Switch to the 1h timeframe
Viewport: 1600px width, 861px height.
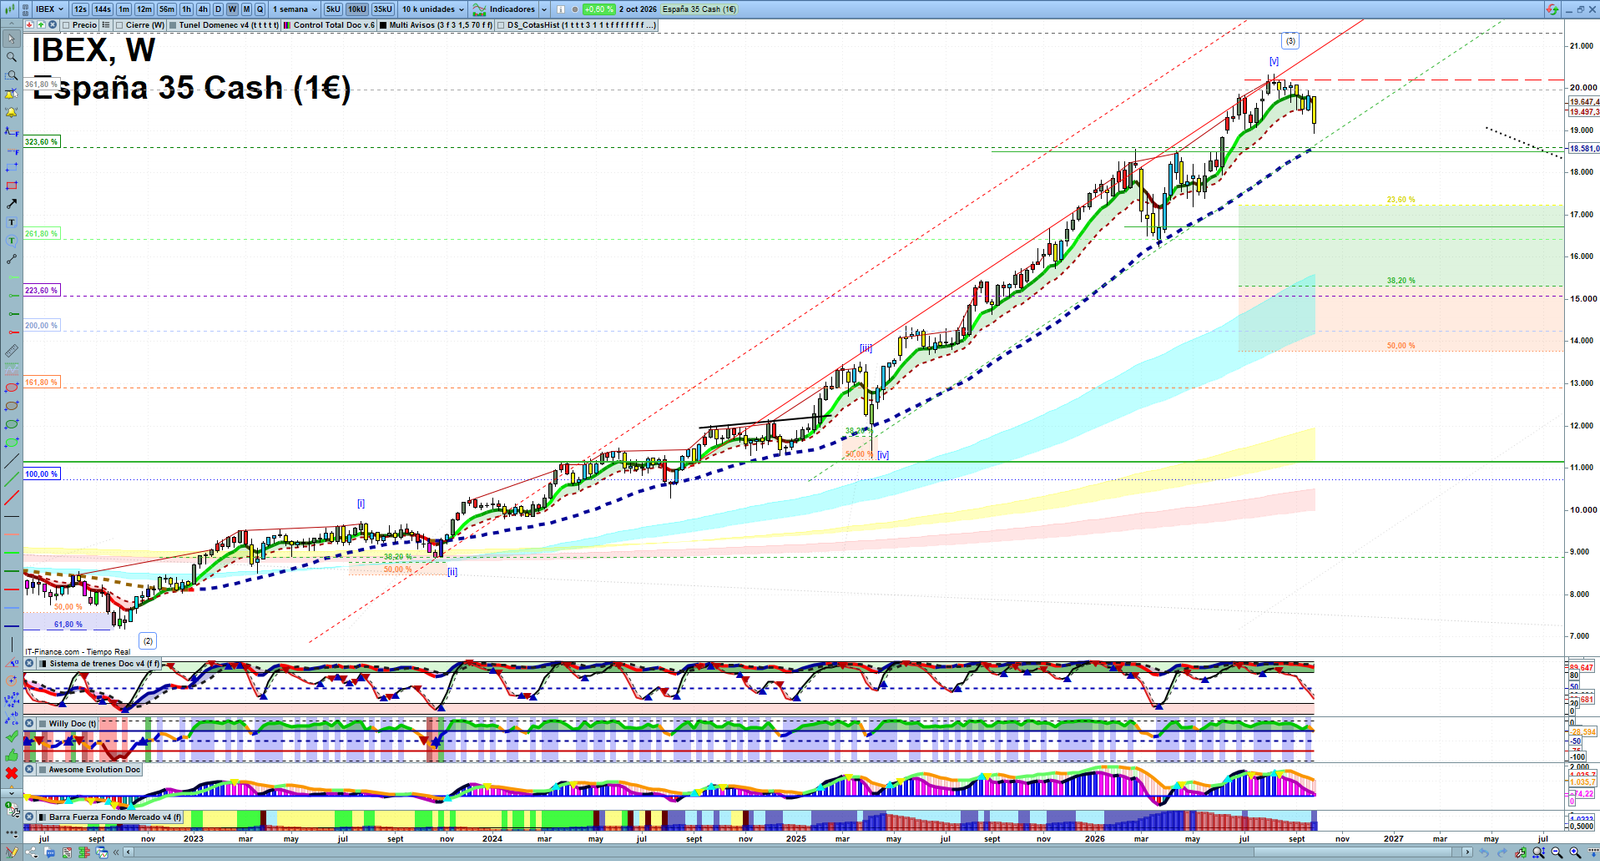click(186, 9)
